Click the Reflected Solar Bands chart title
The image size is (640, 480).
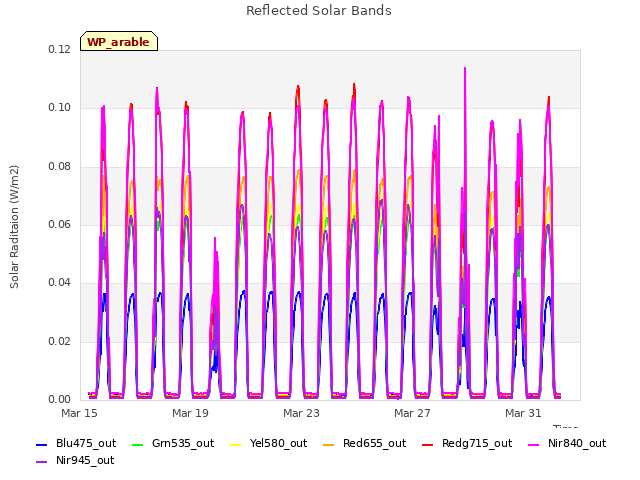tap(319, 11)
